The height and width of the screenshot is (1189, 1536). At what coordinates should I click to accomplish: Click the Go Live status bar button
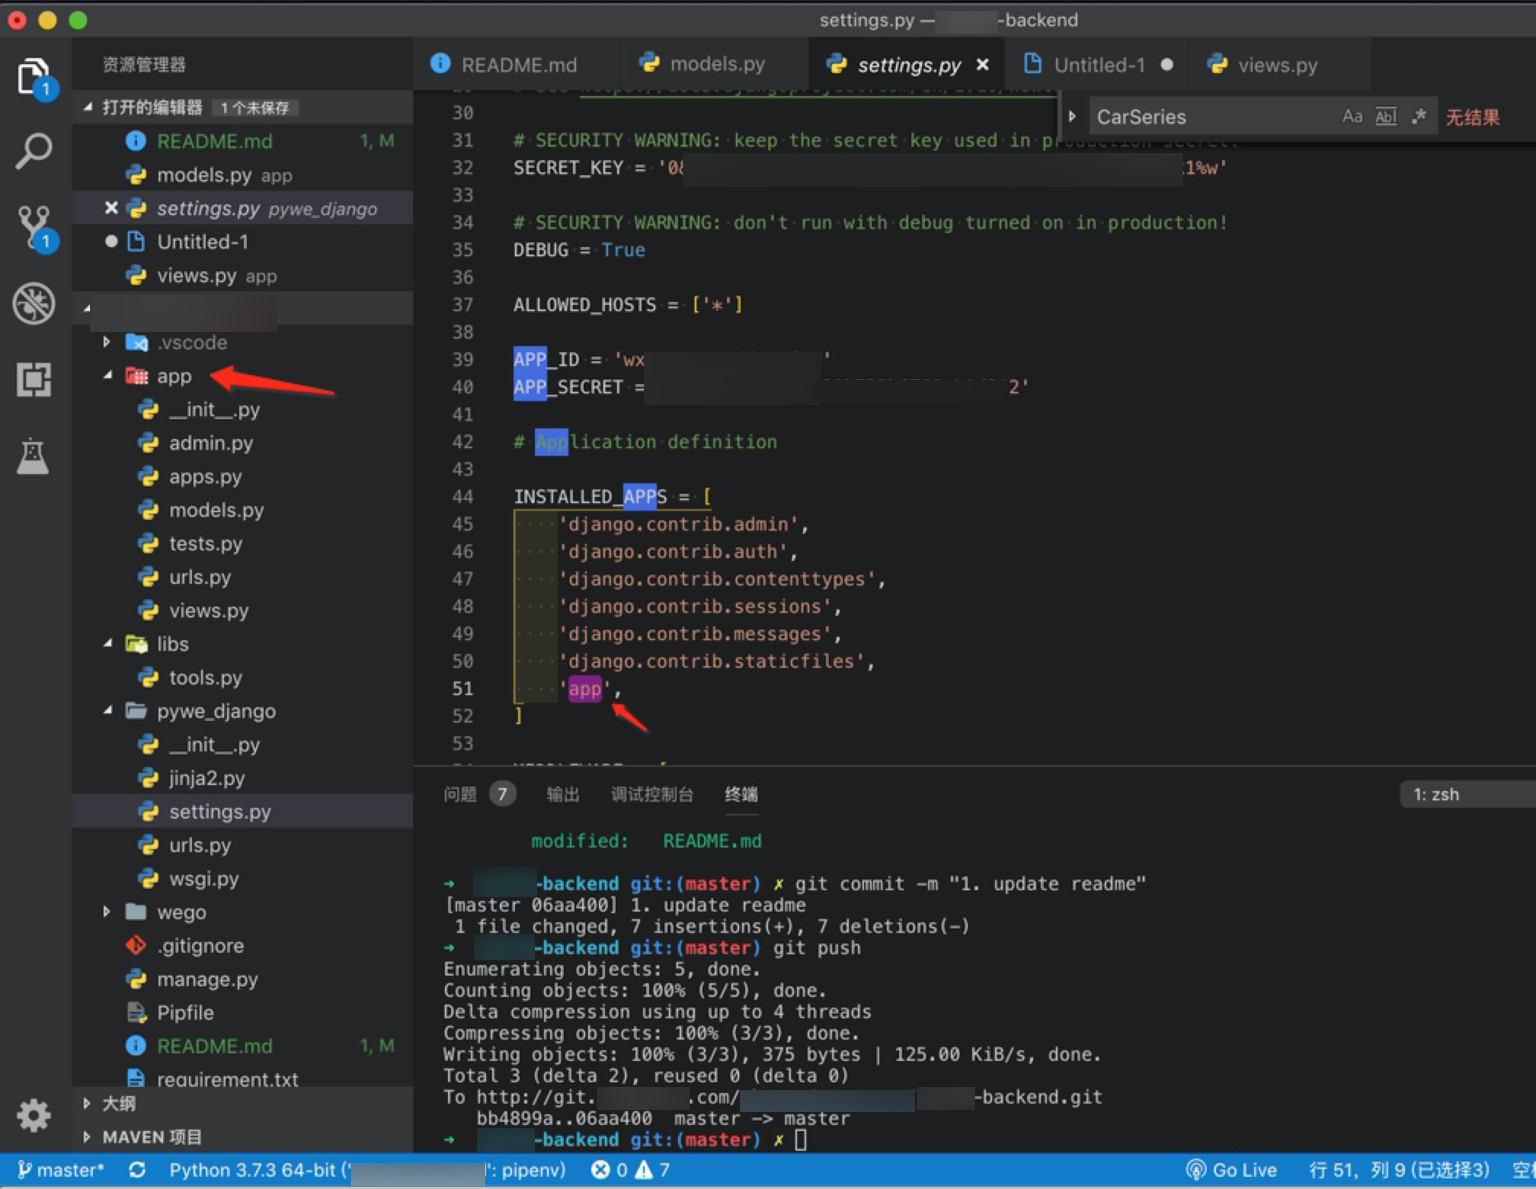click(x=1232, y=1170)
